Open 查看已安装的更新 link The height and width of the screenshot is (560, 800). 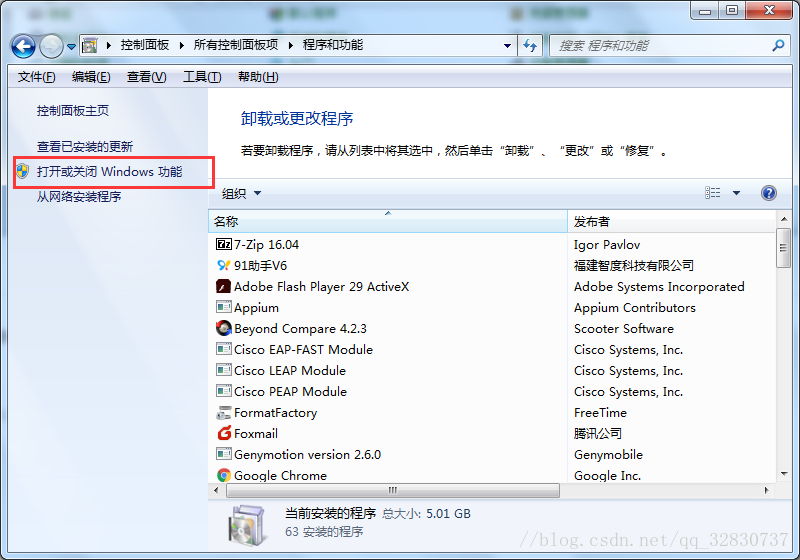pos(85,147)
